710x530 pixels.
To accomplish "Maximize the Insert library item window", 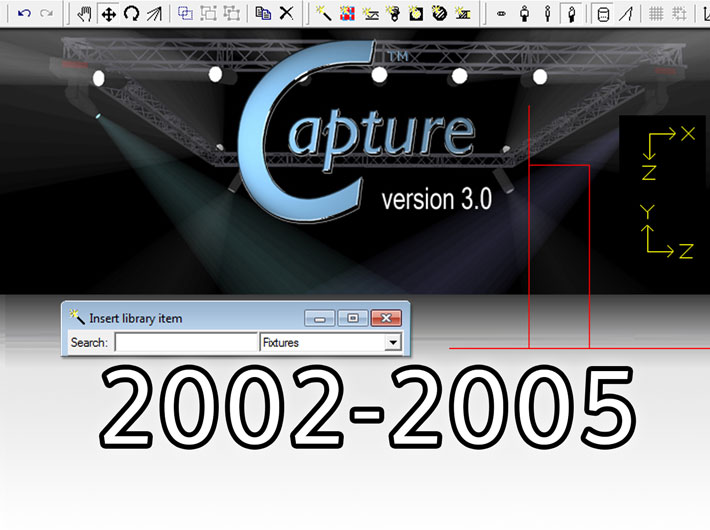I will tap(353, 318).
